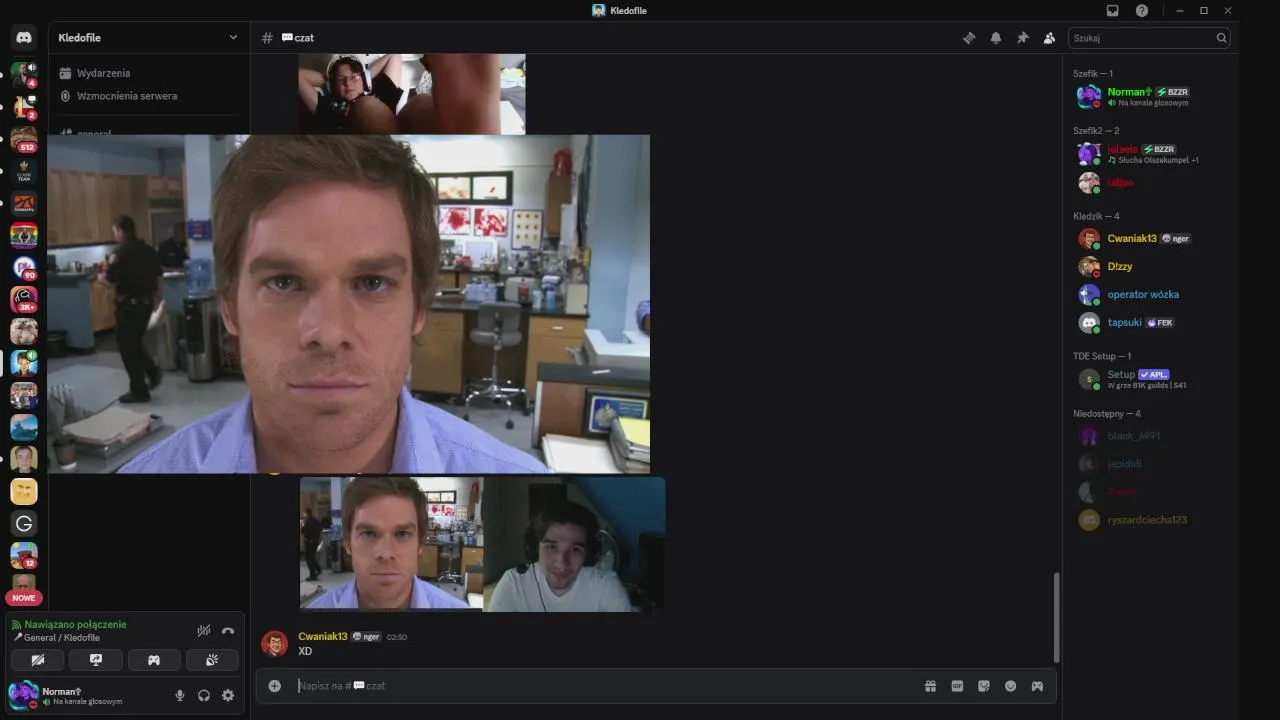Start an activity with the gamepad button

coord(154,660)
